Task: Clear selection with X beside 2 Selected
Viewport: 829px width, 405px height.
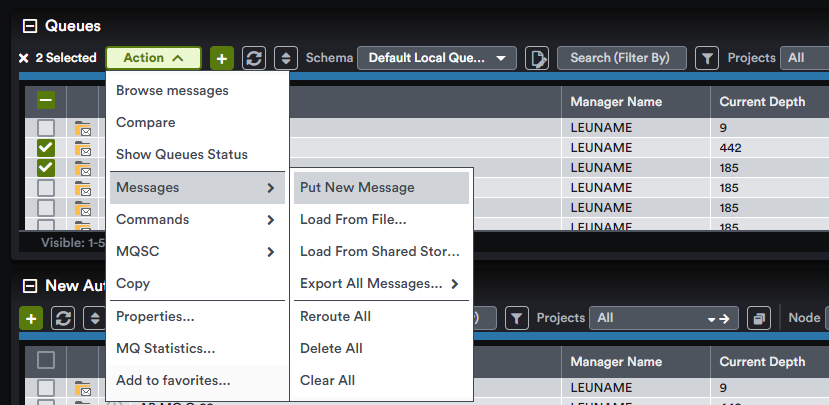Action: (x=23, y=58)
